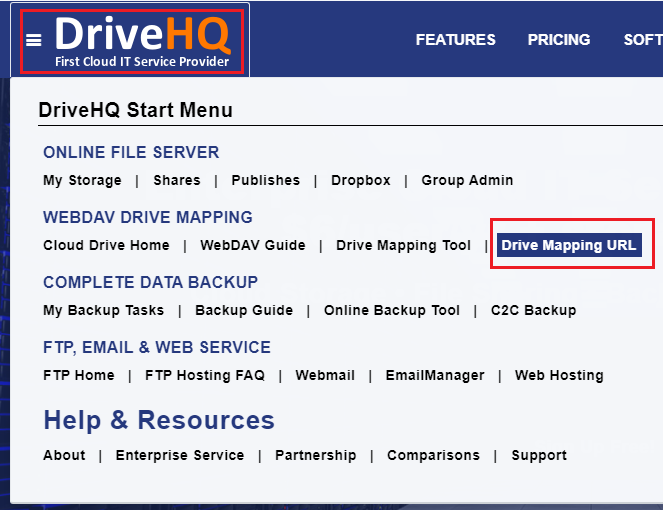Viewport: 663px width, 510px height.
Task: Go to Shares page
Action: [x=177, y=180]
